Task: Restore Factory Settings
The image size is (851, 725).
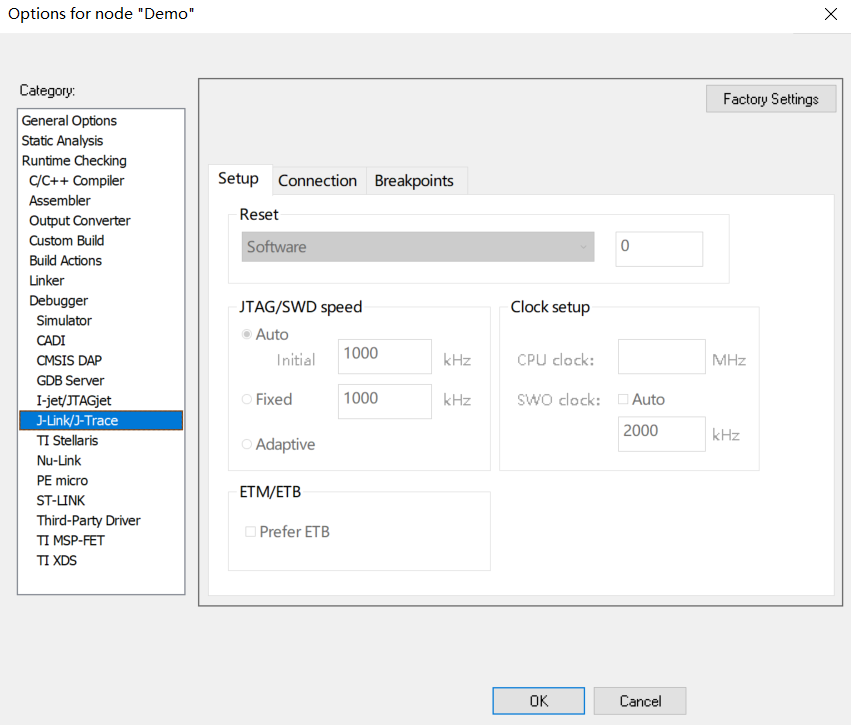Action: pyautogui.click(x=771, y=99)
